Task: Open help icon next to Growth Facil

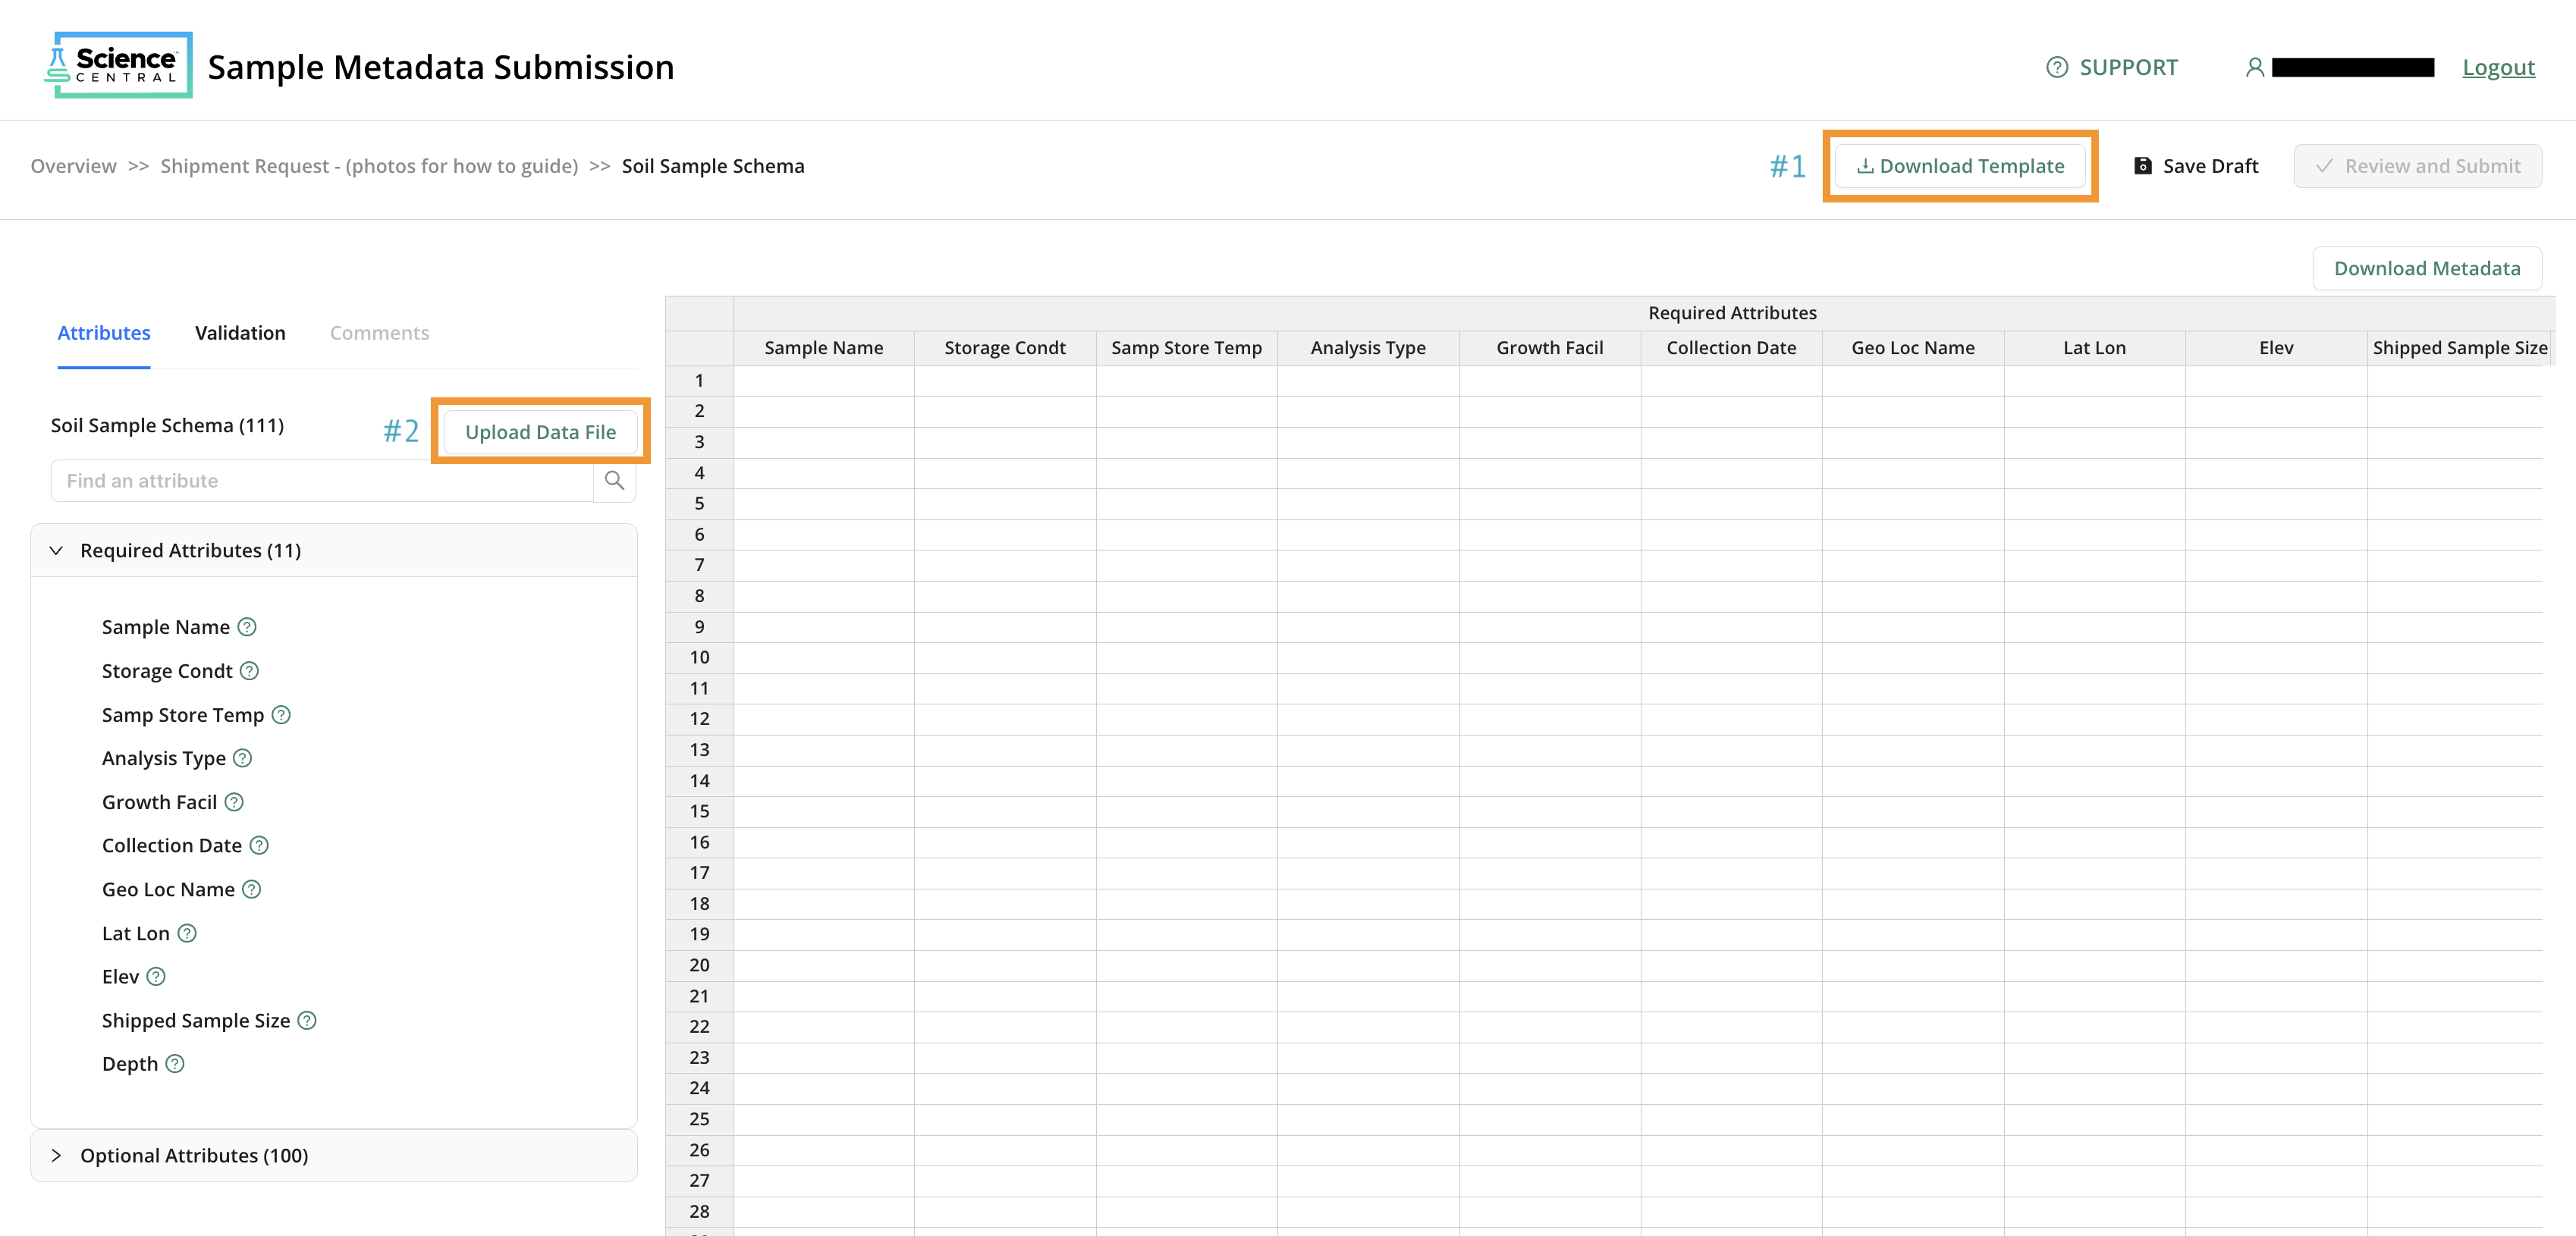Action: coord(234,802)
